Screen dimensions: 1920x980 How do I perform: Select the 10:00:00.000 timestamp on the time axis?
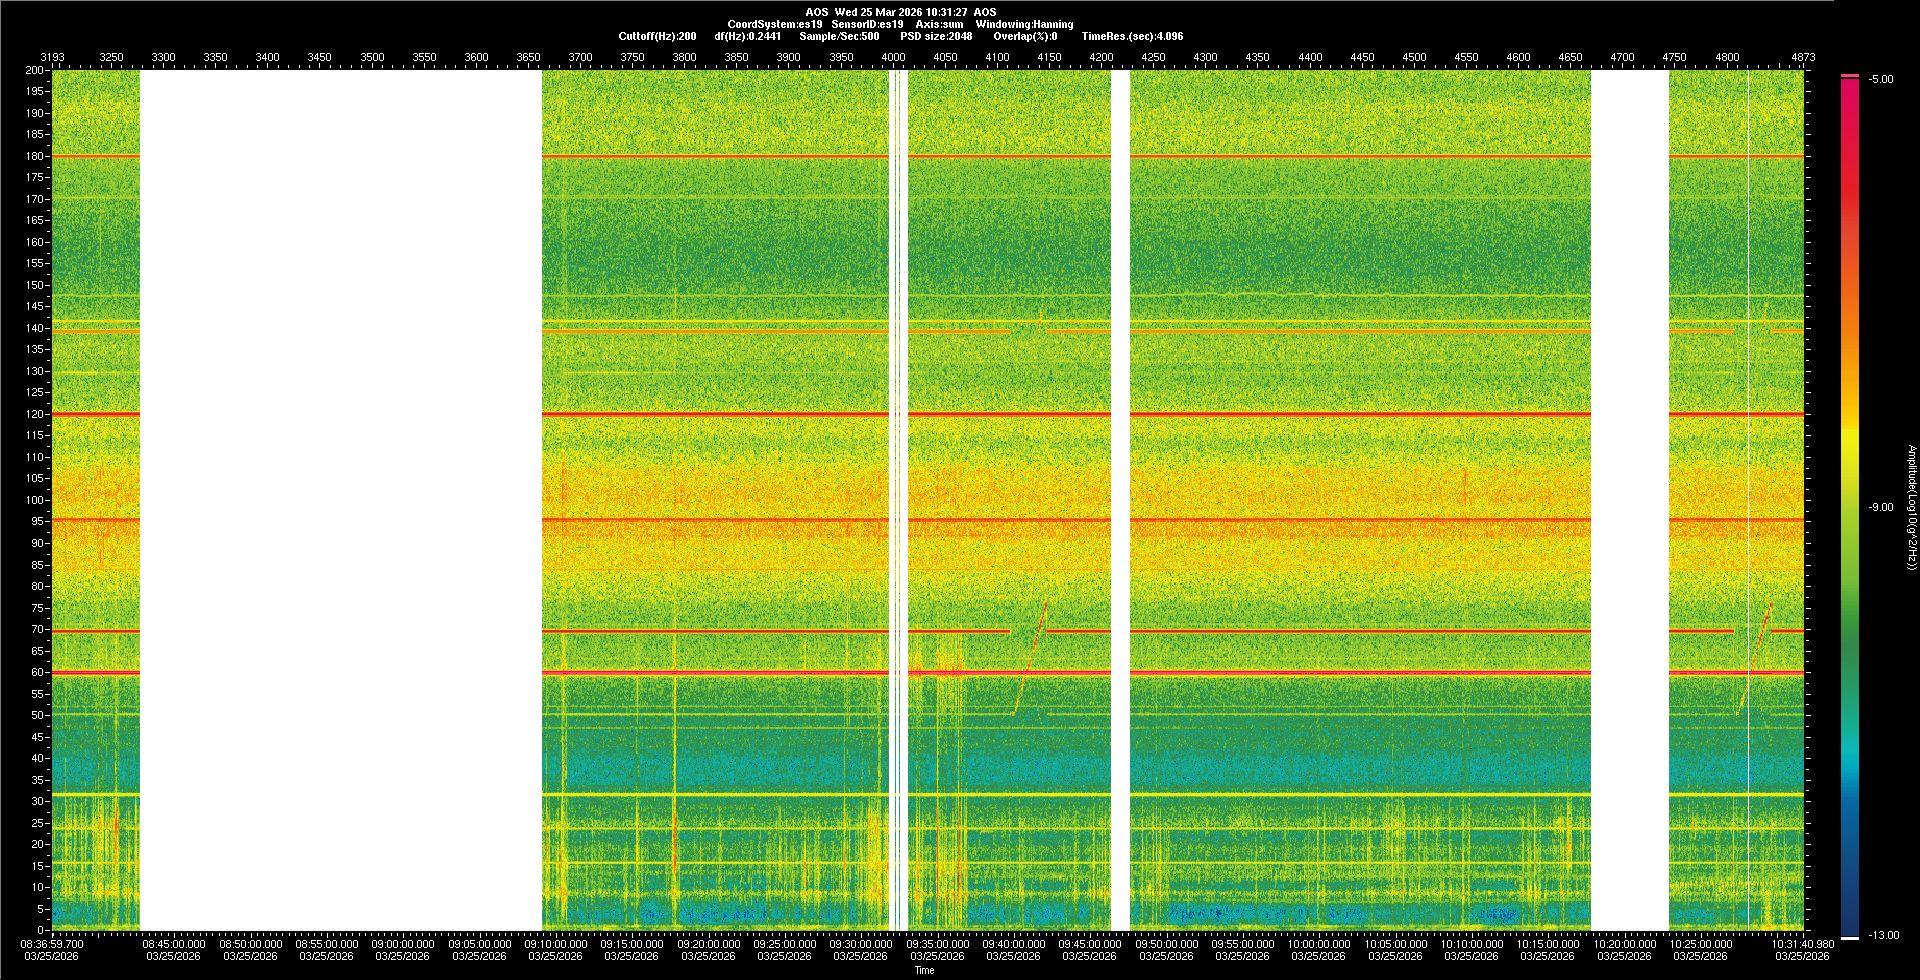[x=1318, y=944]
